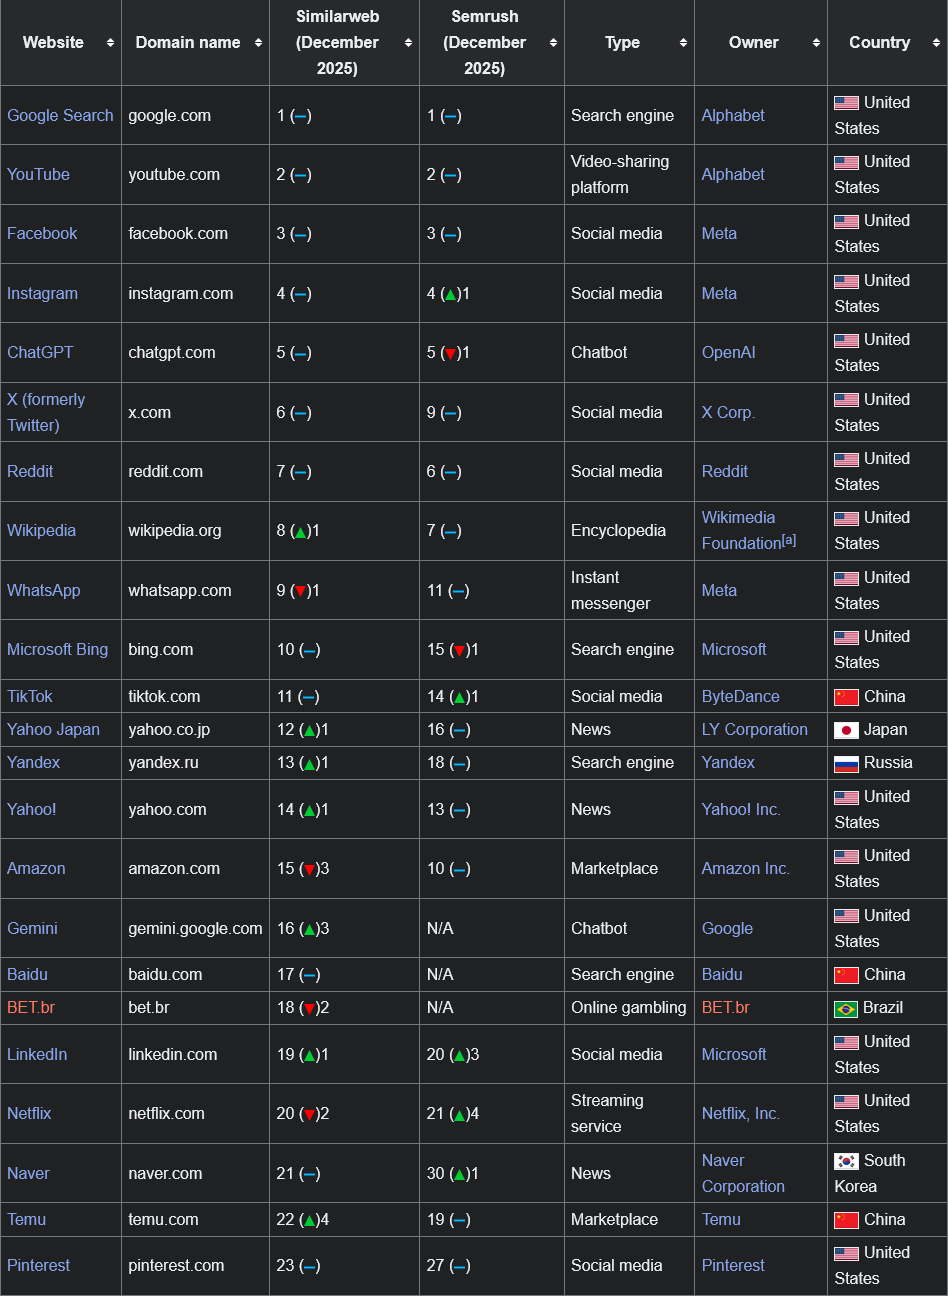Click the US flag in Google Search row
Viewport: 948px width, 1296px height.
pos(846,103)
